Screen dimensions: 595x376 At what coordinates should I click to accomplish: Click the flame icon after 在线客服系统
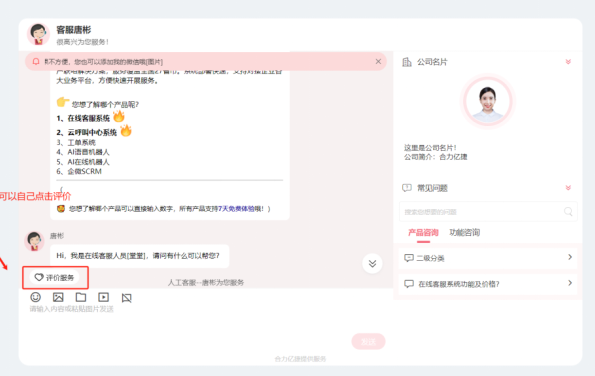click(x=119, y=116)
